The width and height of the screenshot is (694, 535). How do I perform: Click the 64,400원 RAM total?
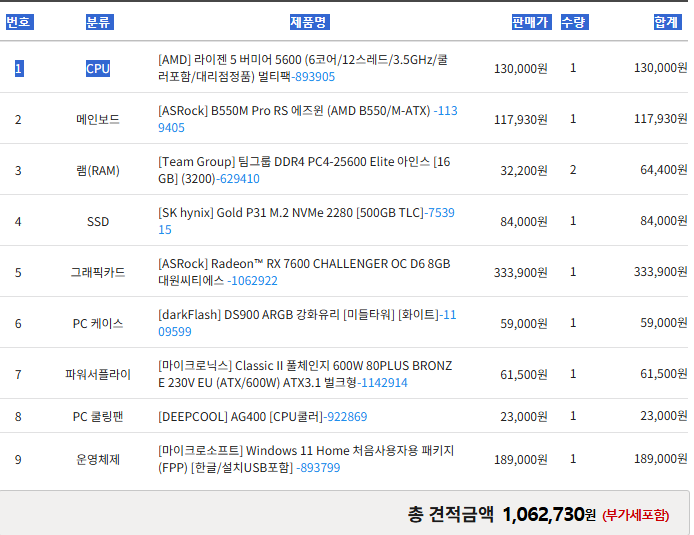(663, 170)
